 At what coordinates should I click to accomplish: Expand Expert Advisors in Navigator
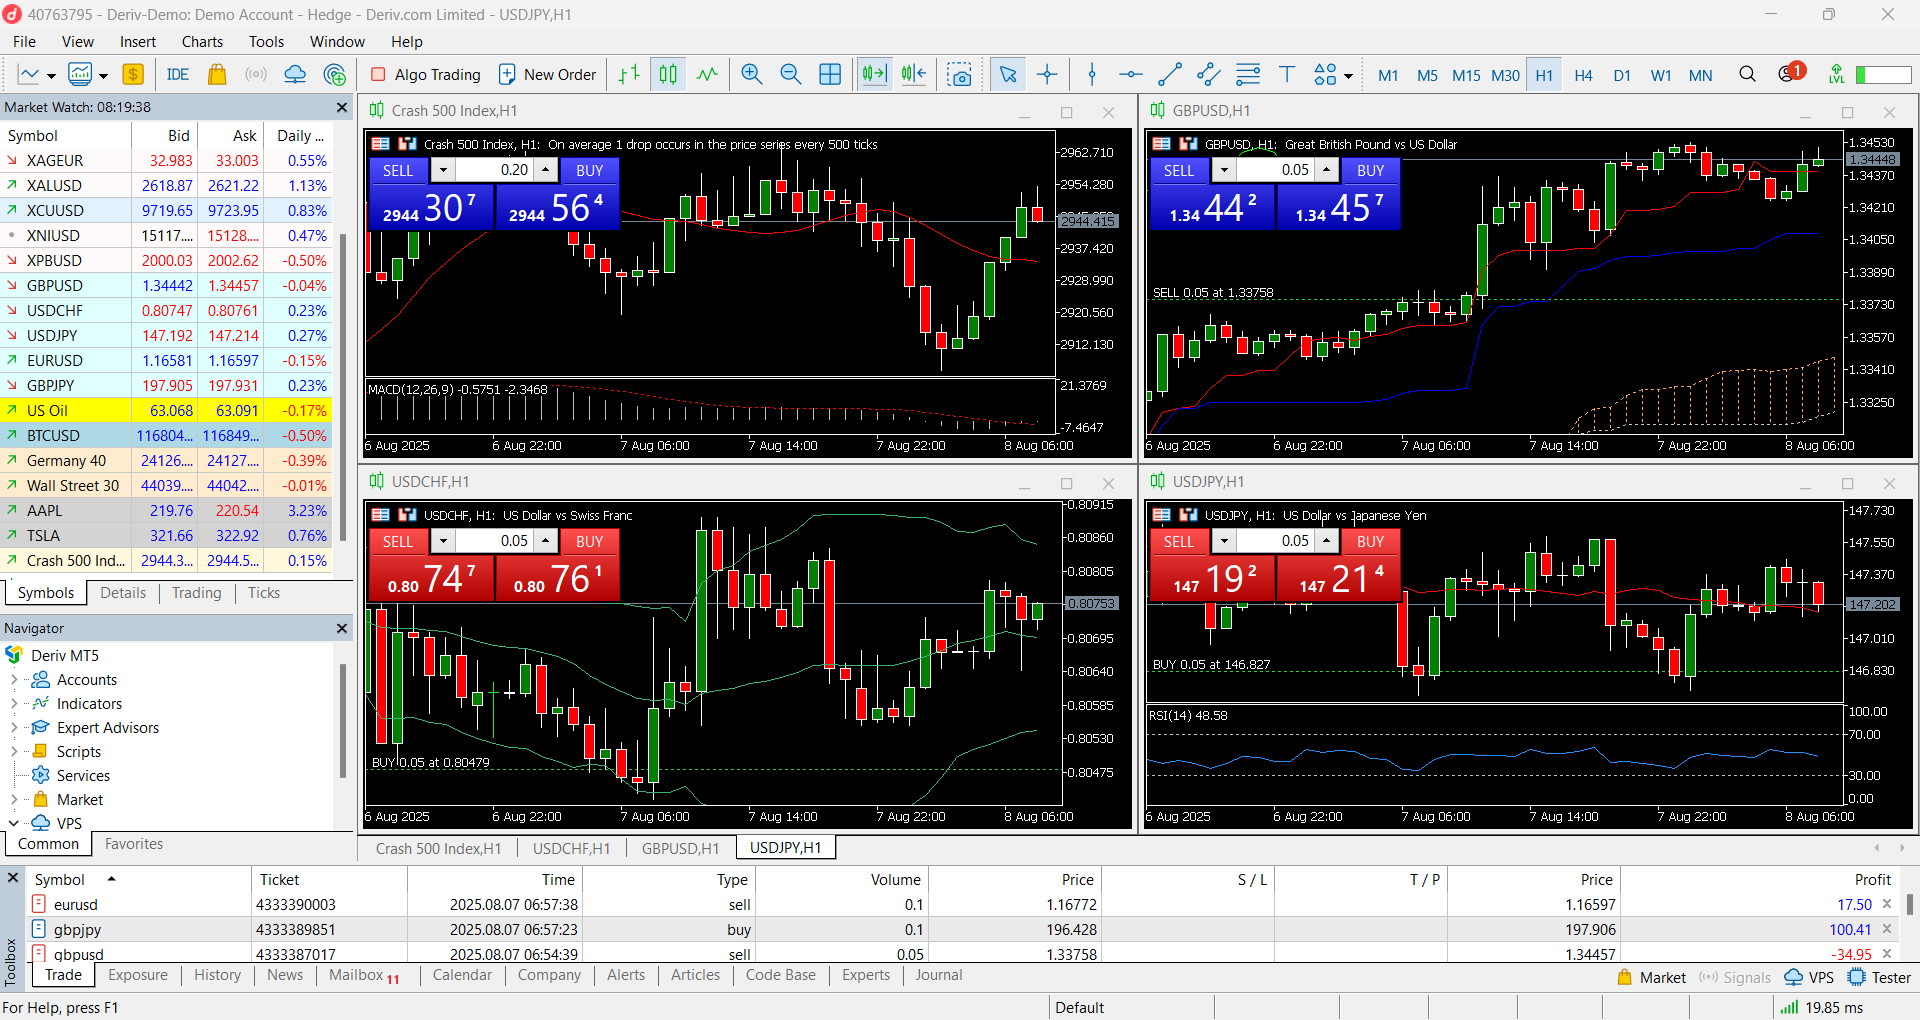coord(14,728)
